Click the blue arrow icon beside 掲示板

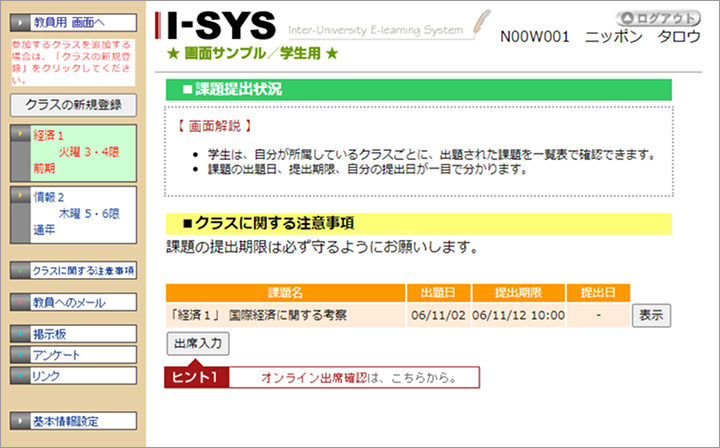tap(20, 334)
